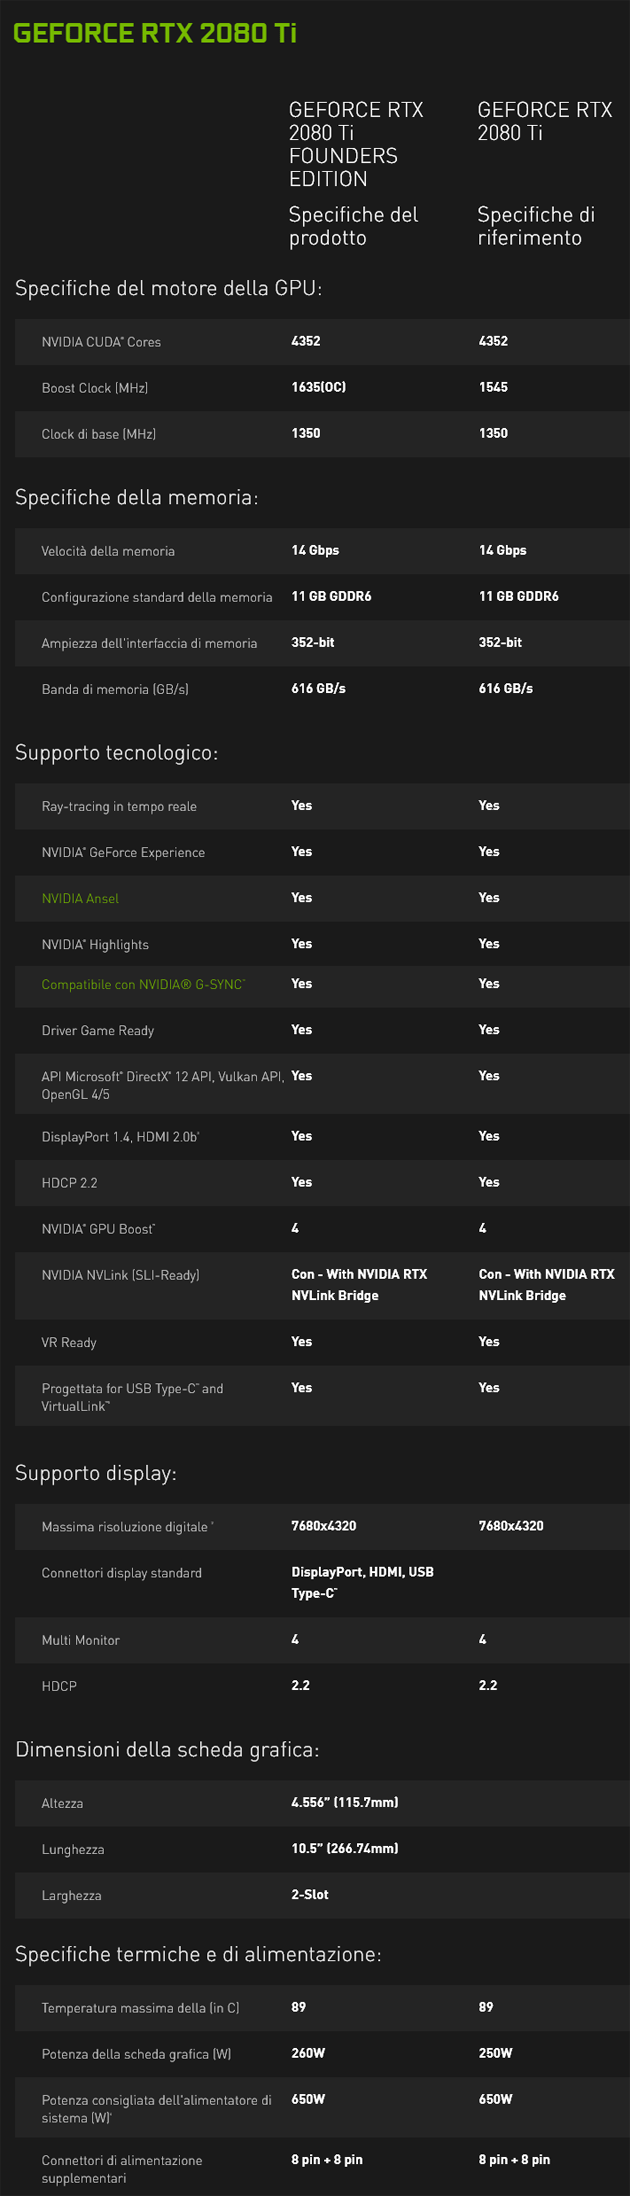This screenshot has height=2196, width=630.
Task: Click the GEFORCE RTX 2080 Ti page title
Action: pyautogui.click(x=155, y=33)
